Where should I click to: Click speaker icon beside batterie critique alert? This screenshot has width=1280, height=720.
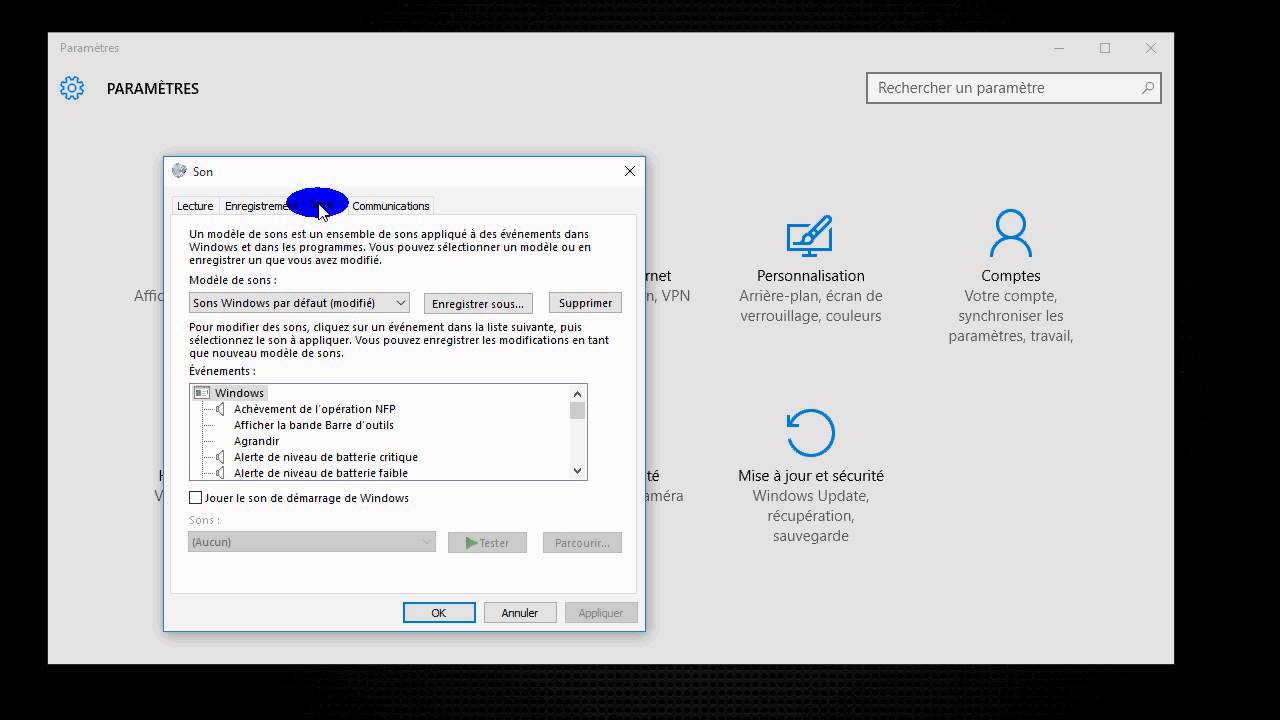(x=221, y=457)
